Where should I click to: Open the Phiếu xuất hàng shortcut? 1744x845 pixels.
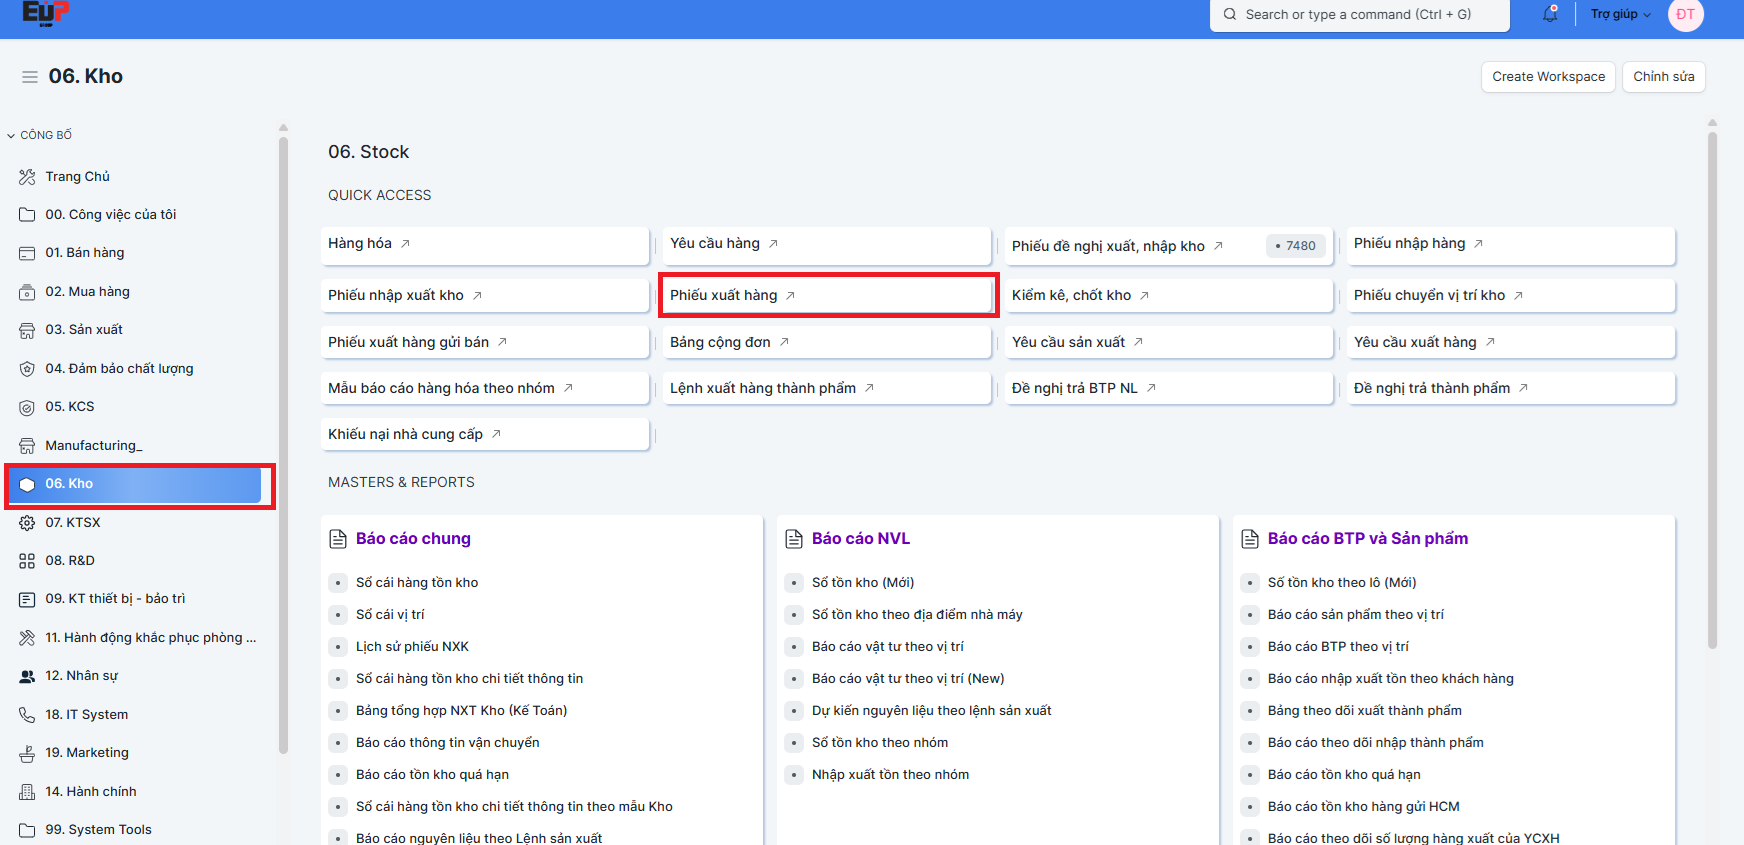click(x=724, y=296)
